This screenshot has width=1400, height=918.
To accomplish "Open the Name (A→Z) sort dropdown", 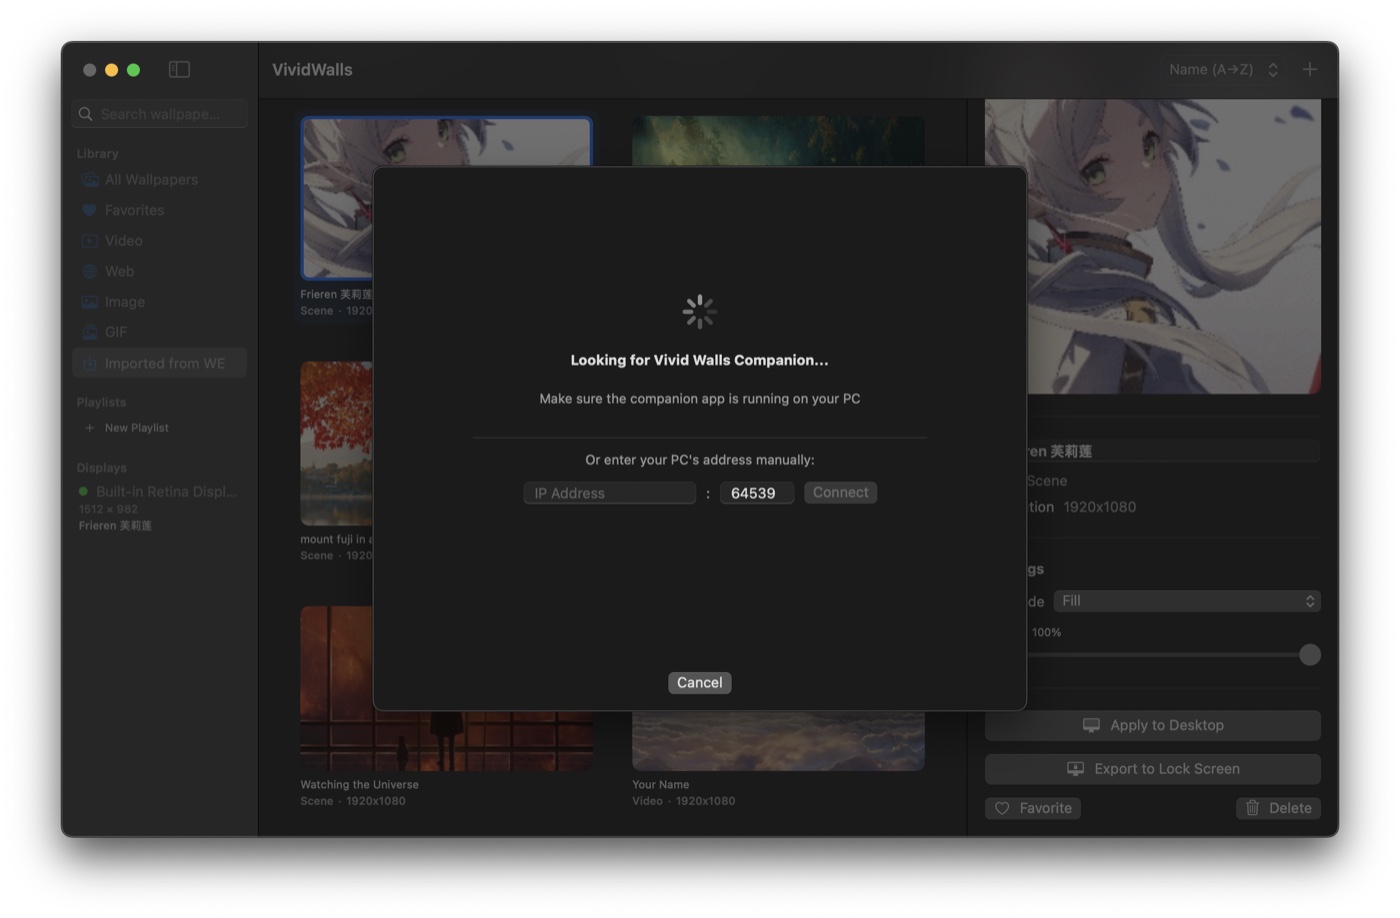I will [x=1223, y=69].
